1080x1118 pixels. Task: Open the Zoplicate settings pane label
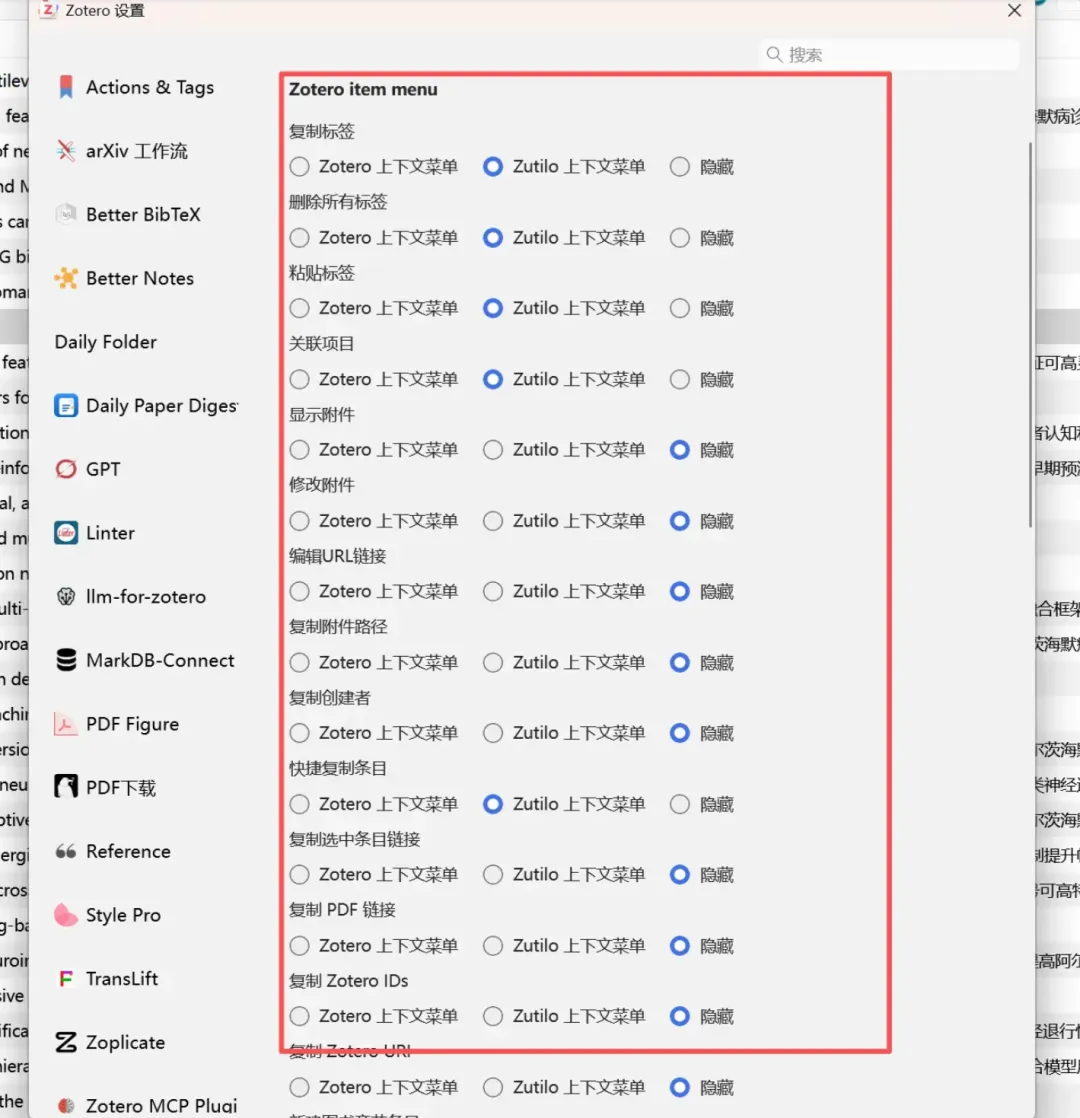[125, 1042]
